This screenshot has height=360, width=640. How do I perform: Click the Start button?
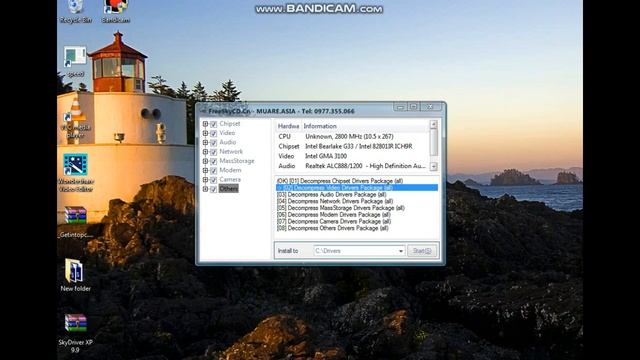pos(422,251)
